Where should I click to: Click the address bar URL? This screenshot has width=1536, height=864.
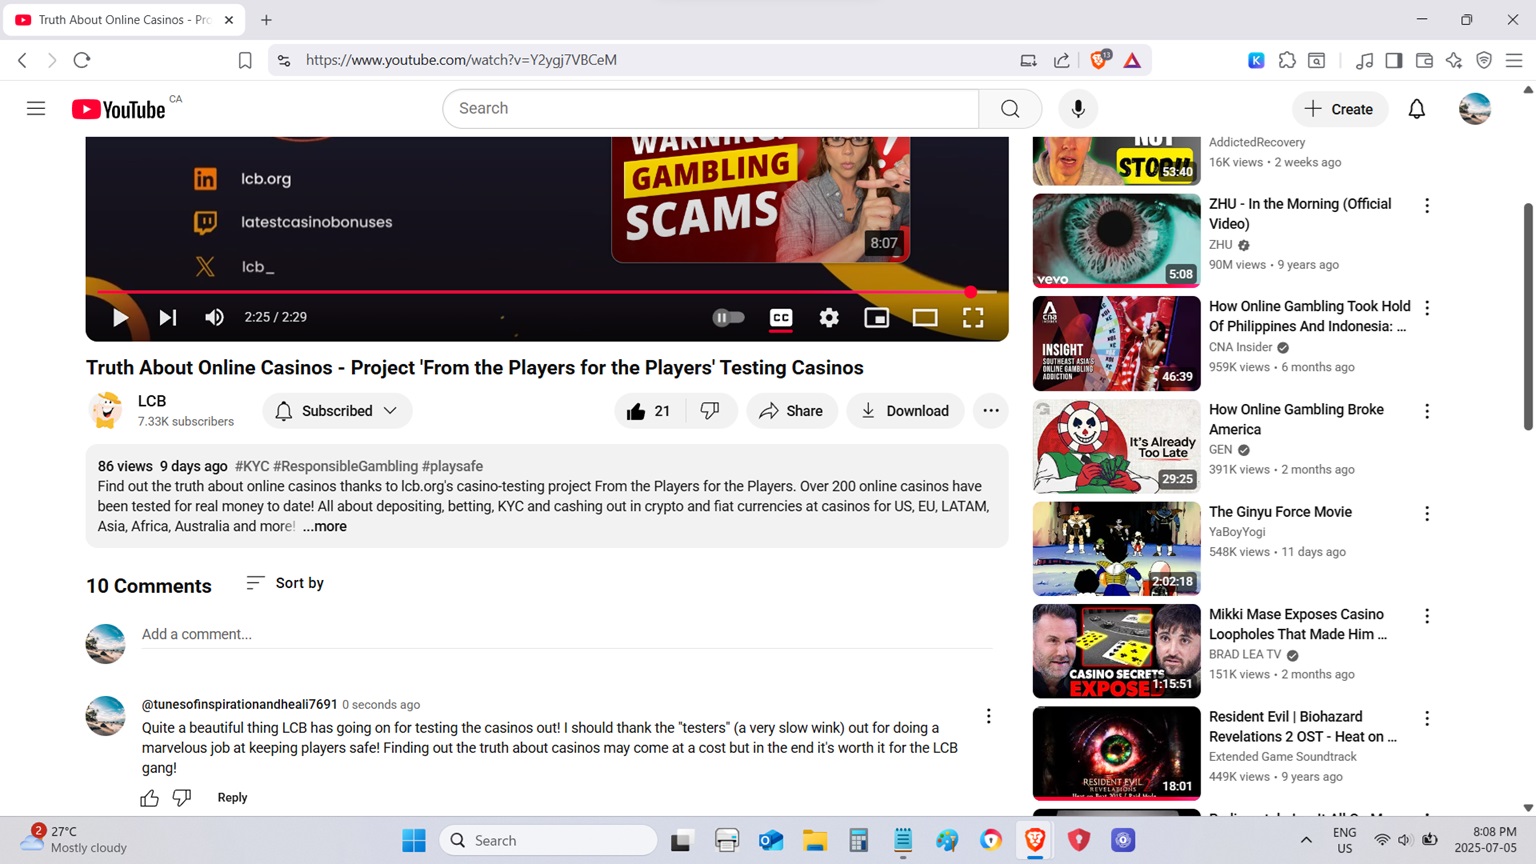pos(461,60)
